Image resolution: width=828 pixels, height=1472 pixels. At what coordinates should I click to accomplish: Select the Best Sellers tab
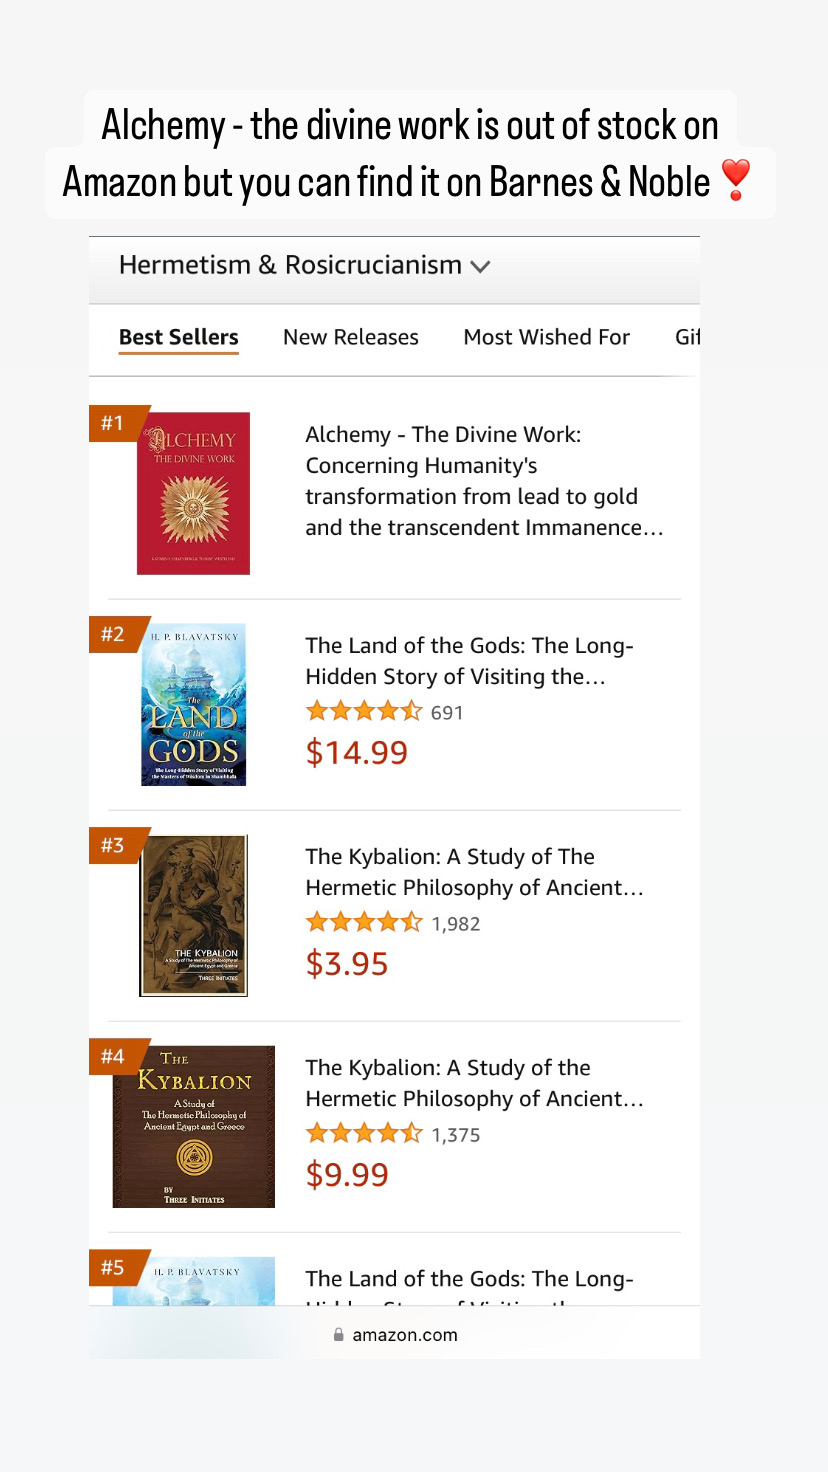(179, 338)
